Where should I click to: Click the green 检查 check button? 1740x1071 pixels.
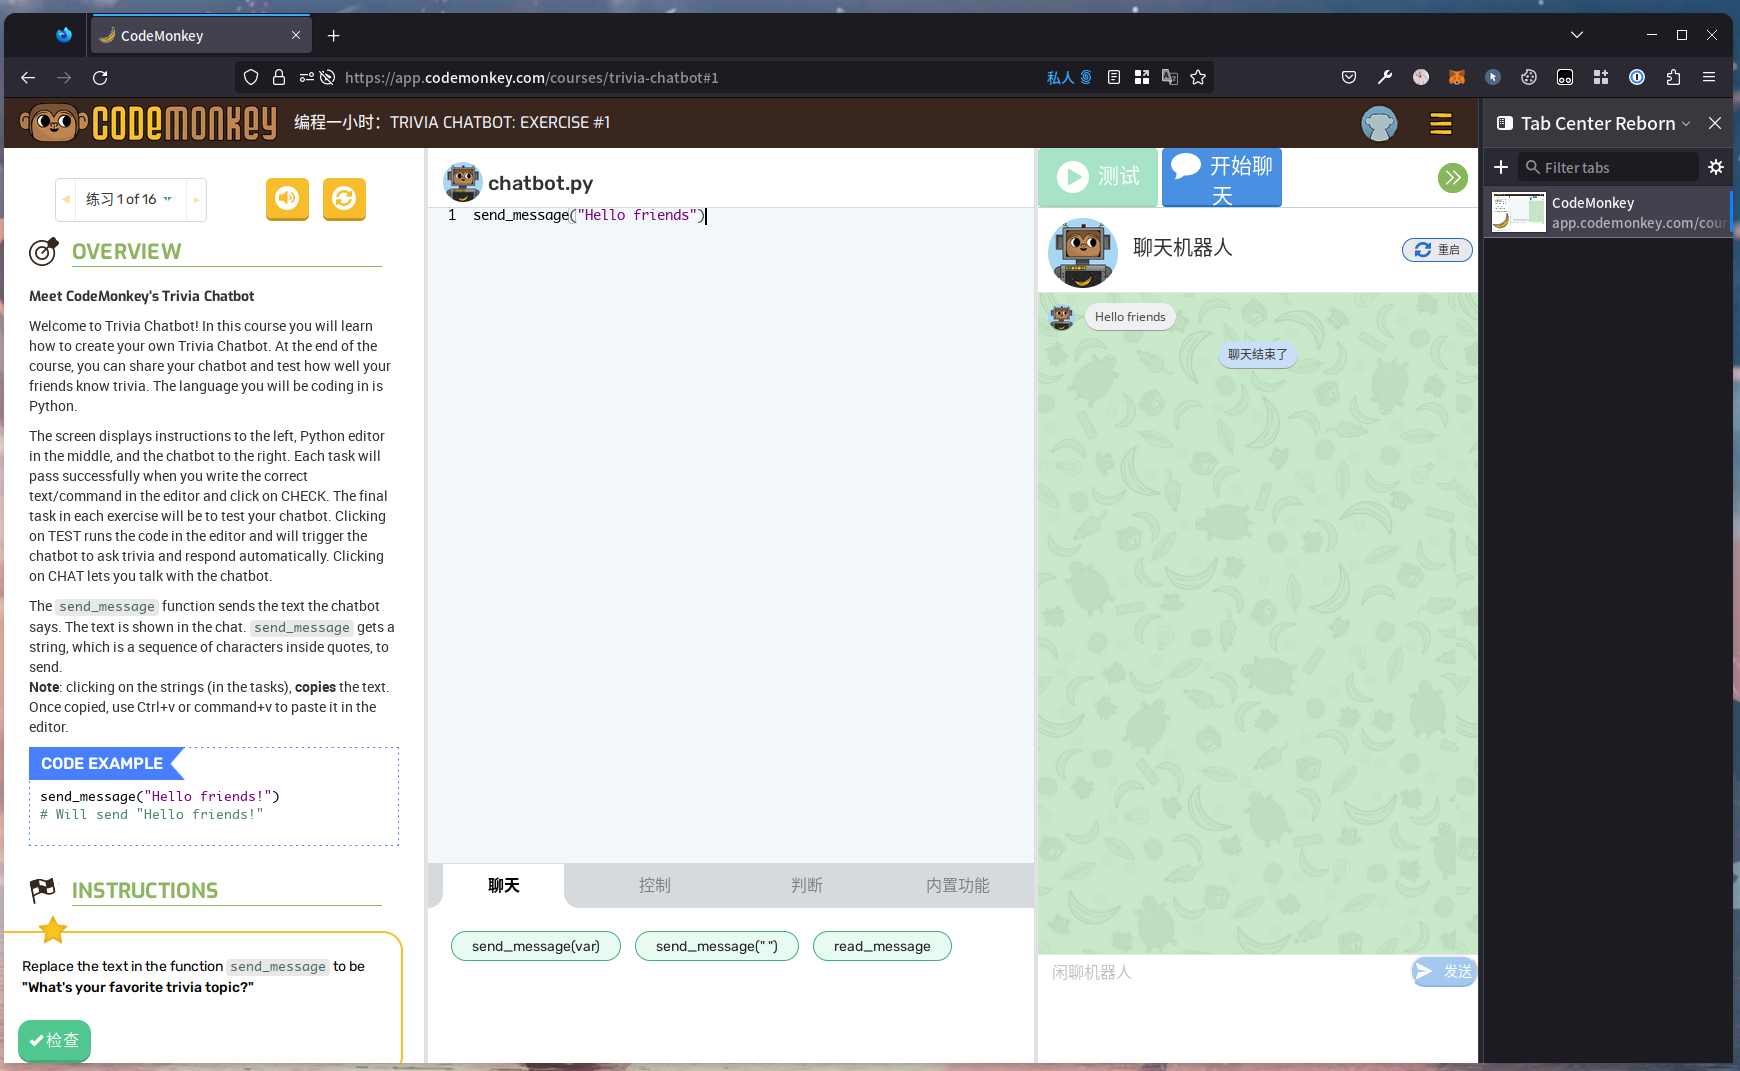(55, 1040)
